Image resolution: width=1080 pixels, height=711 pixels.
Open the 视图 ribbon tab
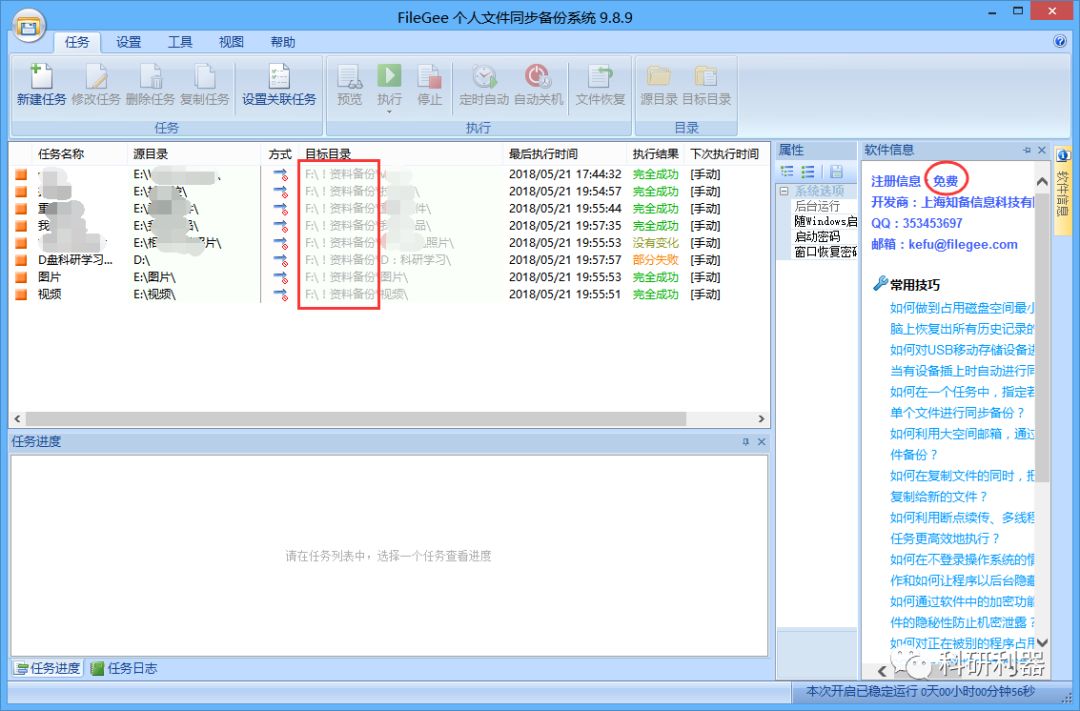231,42
